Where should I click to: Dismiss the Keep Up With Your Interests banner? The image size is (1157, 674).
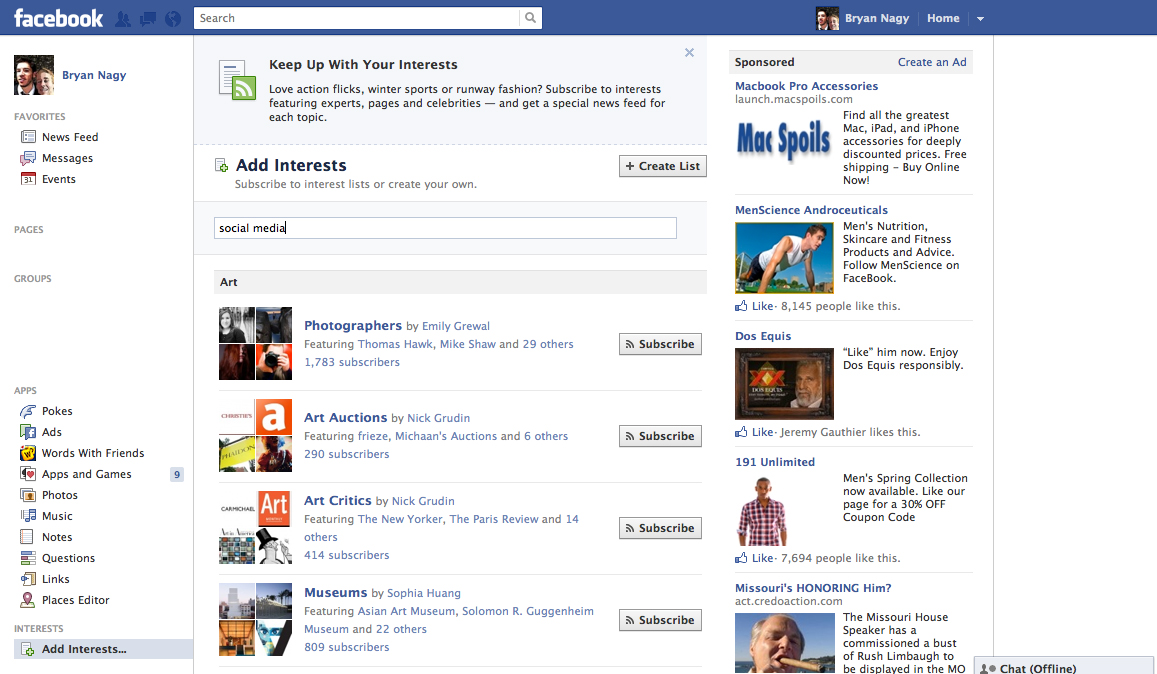coord(689,53)
